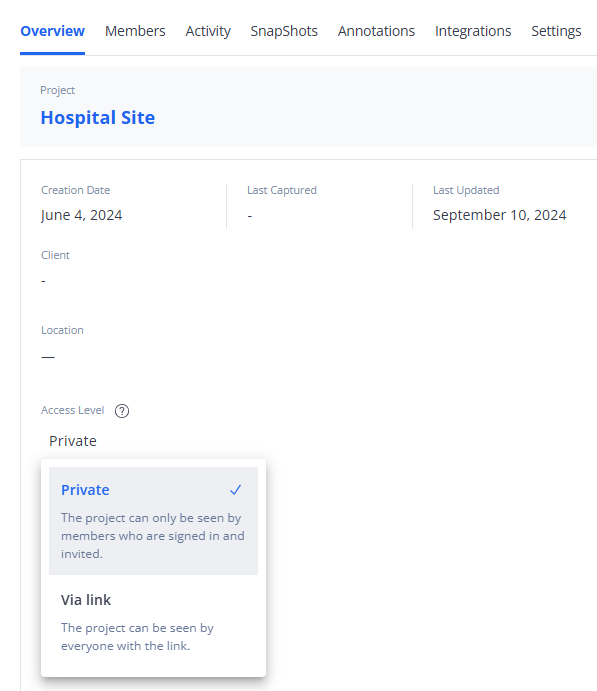Click the blue checkmark beside Private
Viewport: 597px width, 691px height.
(x=236, y=490)
